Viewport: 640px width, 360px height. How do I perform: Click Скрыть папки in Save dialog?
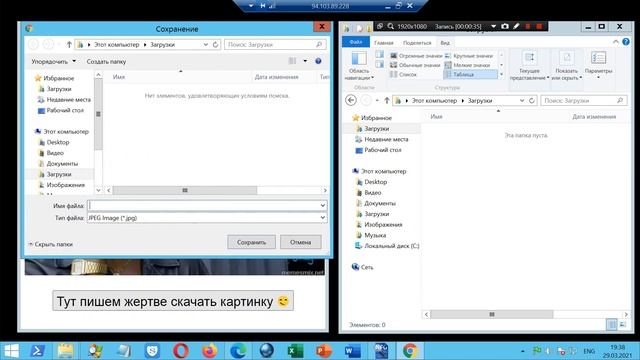(51, 244)
